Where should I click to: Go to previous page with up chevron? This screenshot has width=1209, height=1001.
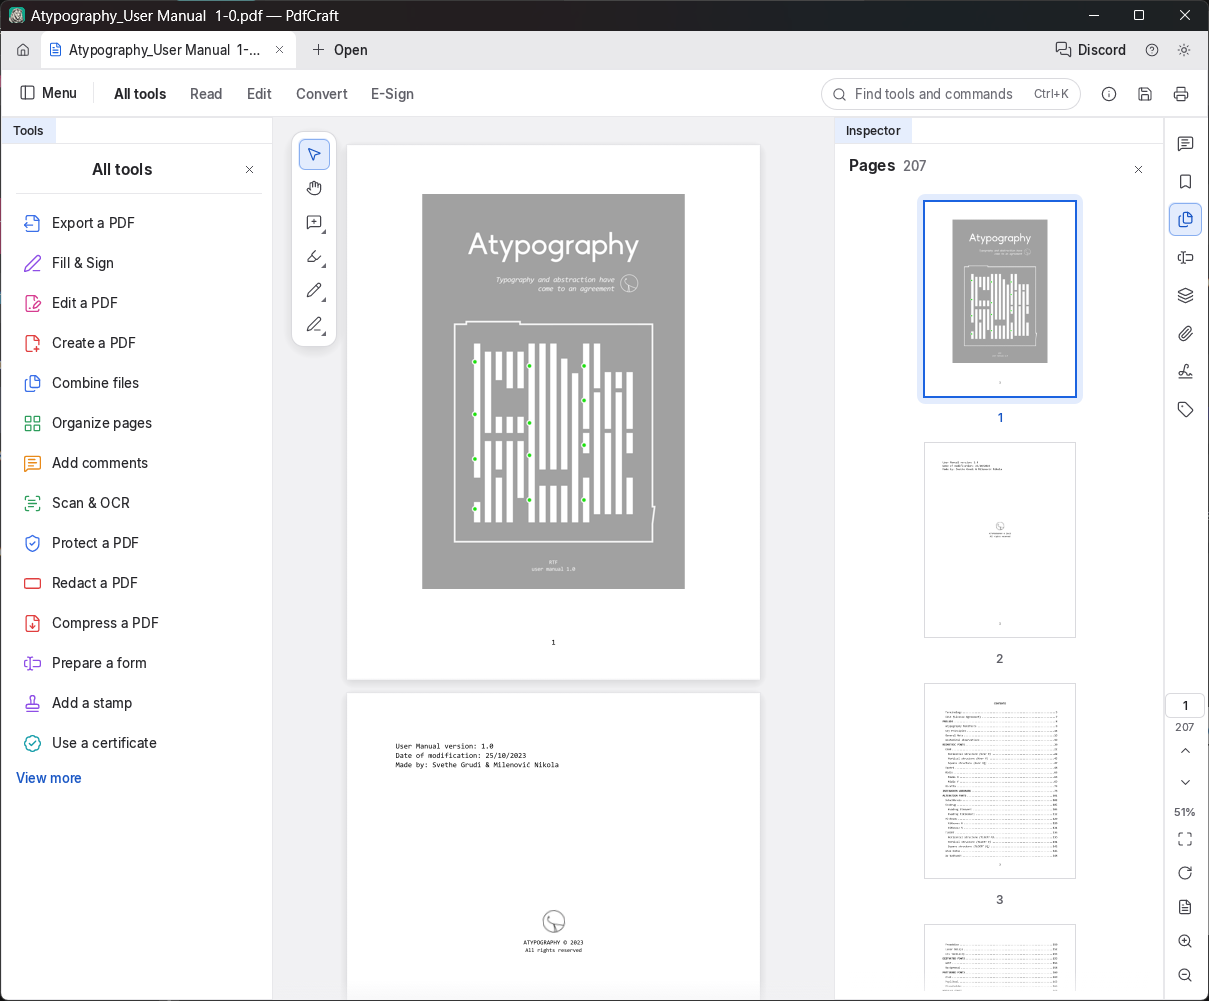(x=1185, y=750)
